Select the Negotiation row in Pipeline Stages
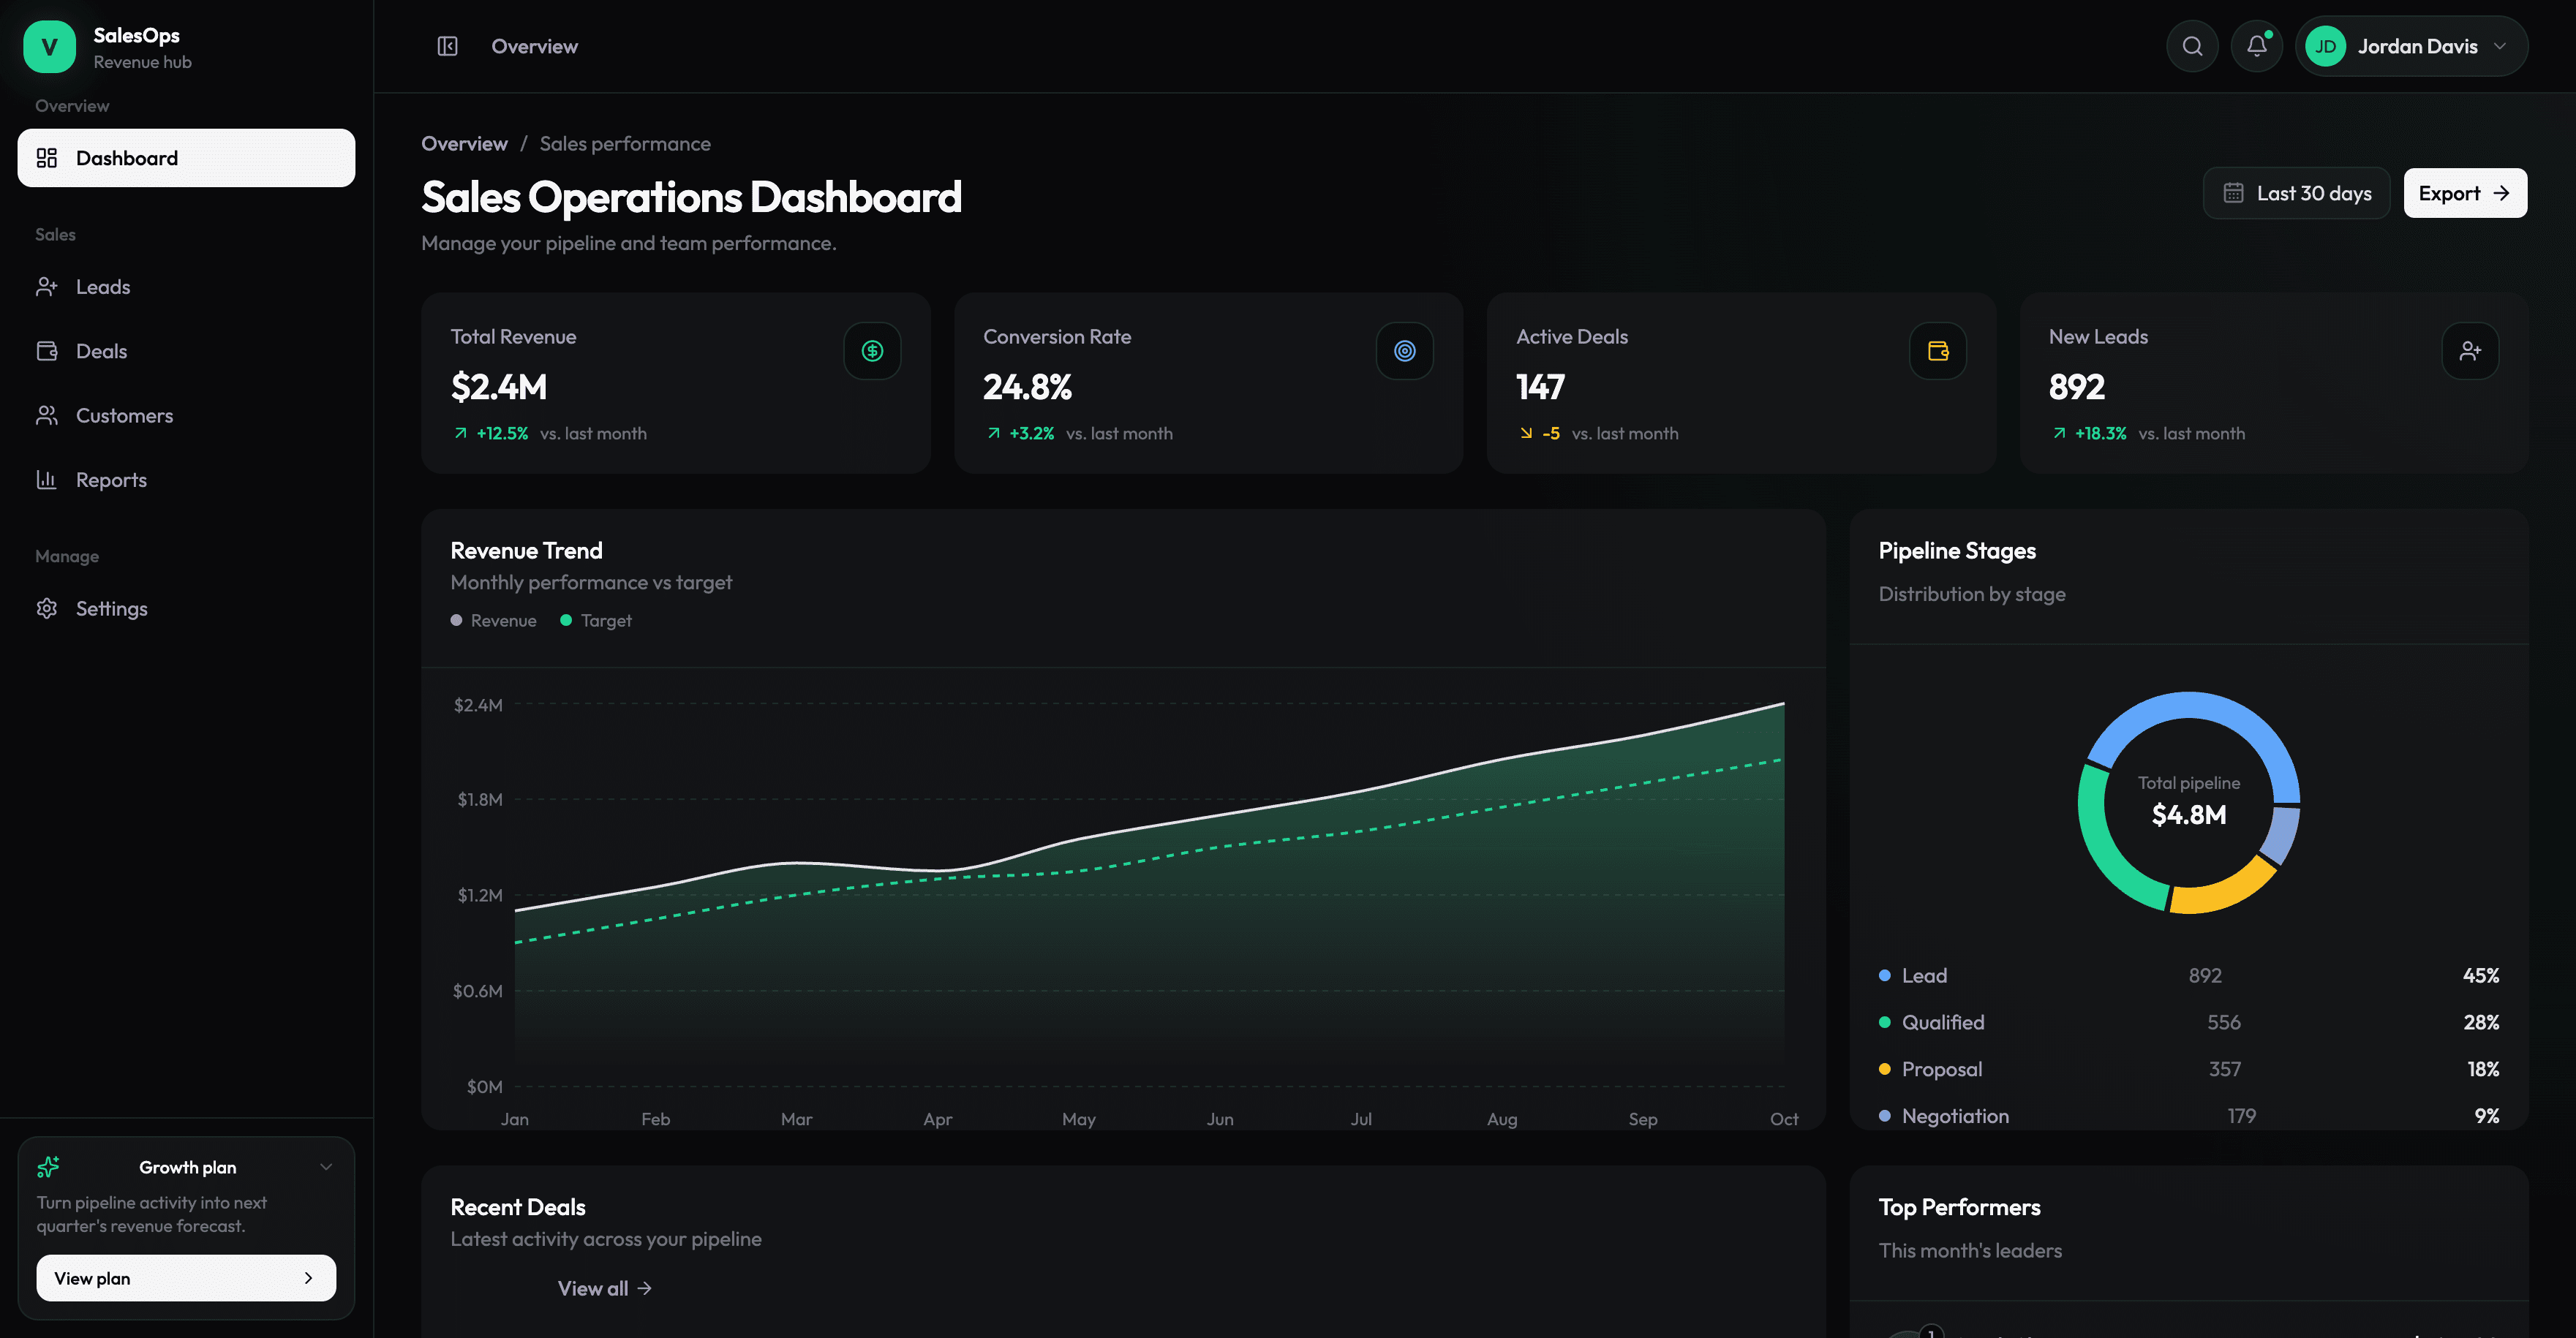This screenshot has height=1338, width=2576. coord(2189,1116)
